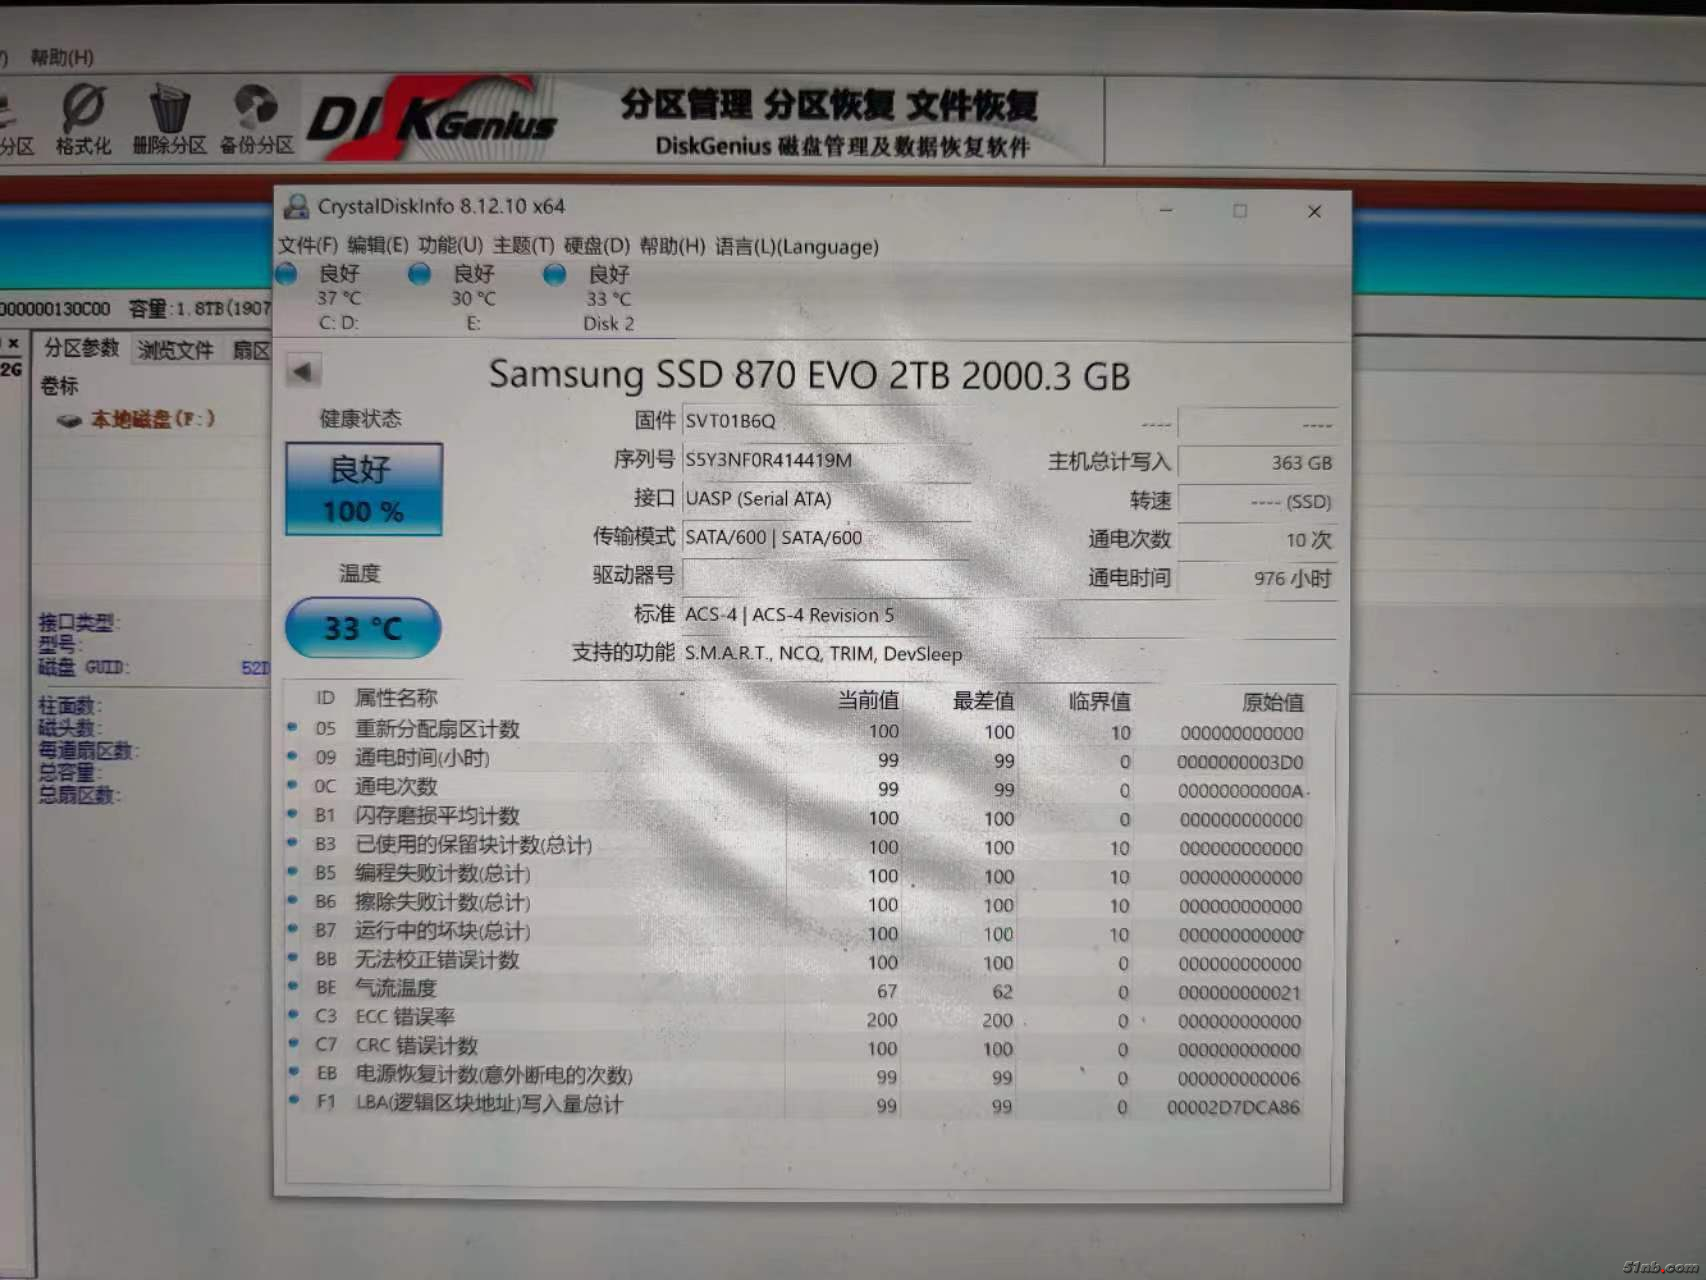Click the 原始值 column header

1273,702
